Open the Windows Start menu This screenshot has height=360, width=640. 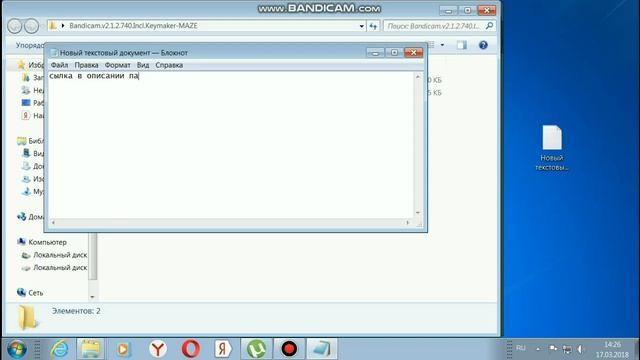pyautogui.click(x=17, y=349)
